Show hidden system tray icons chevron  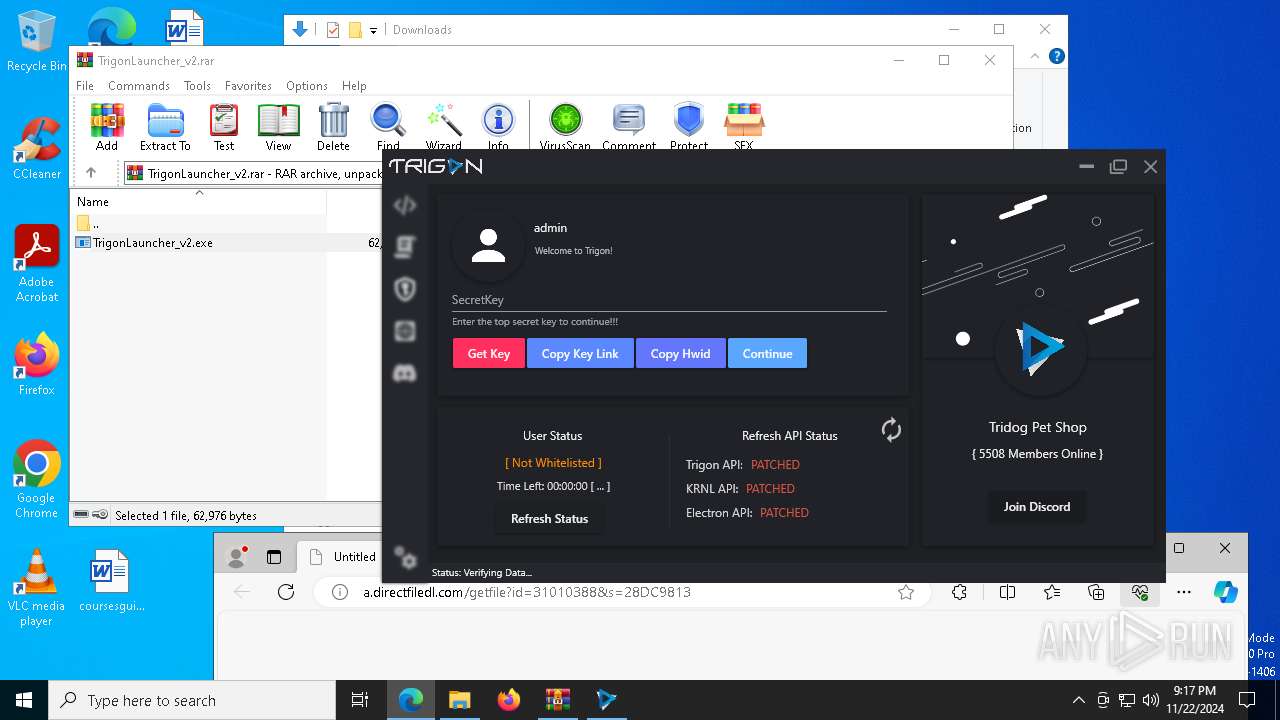tap(1078, 700)
